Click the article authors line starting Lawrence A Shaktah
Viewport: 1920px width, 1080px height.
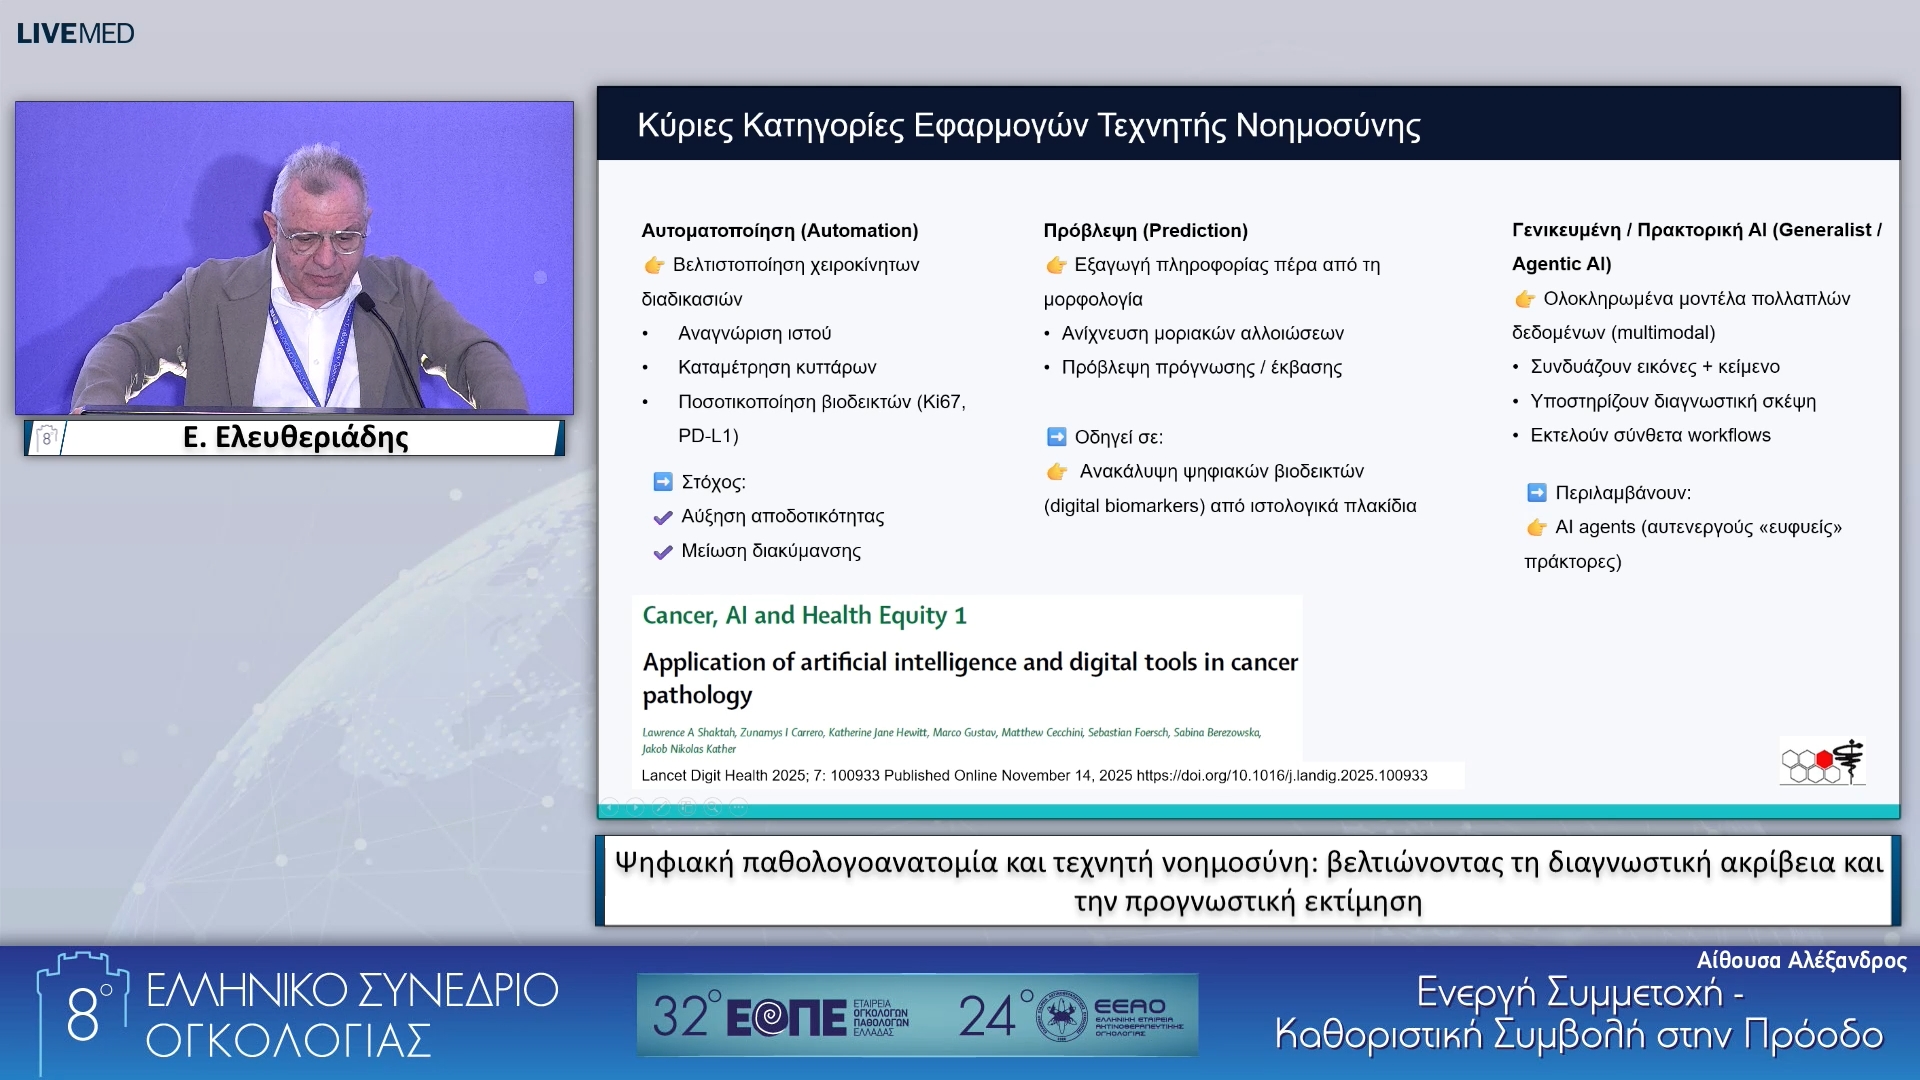(x=951, y=740)
